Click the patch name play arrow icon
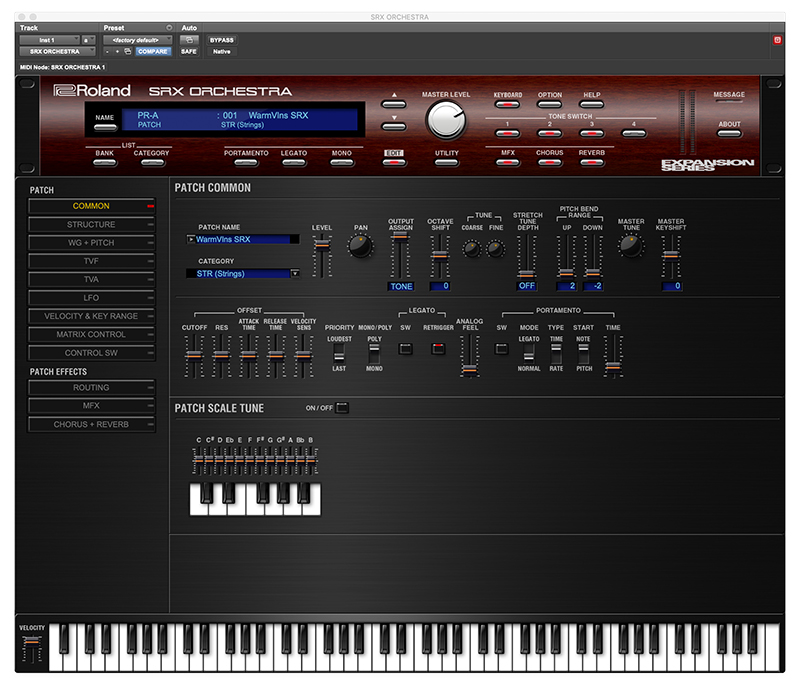This screenshot has width=800, height=690. [191, 239]
